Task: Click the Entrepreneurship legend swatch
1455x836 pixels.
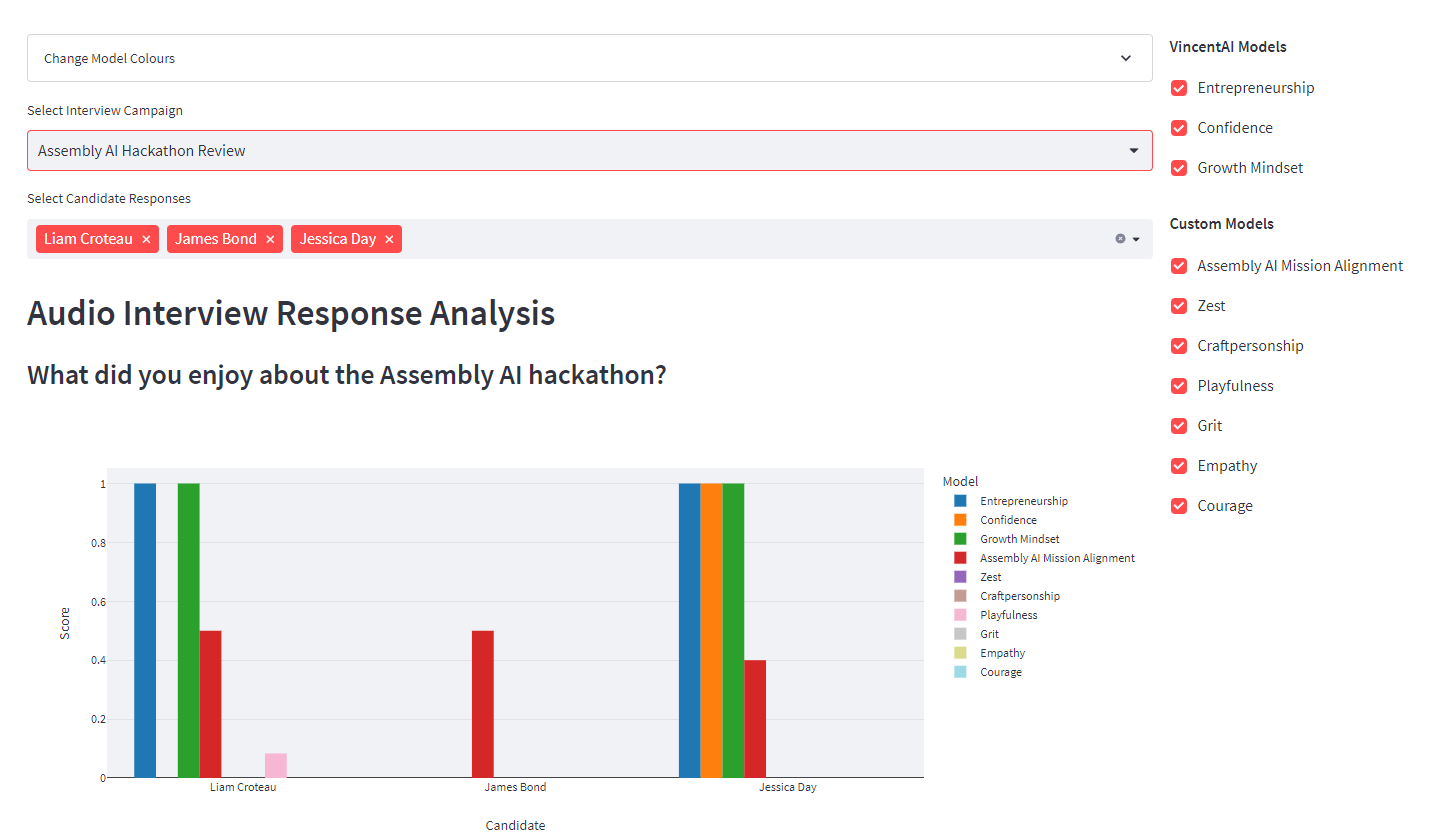Action: tap(960, 501)
